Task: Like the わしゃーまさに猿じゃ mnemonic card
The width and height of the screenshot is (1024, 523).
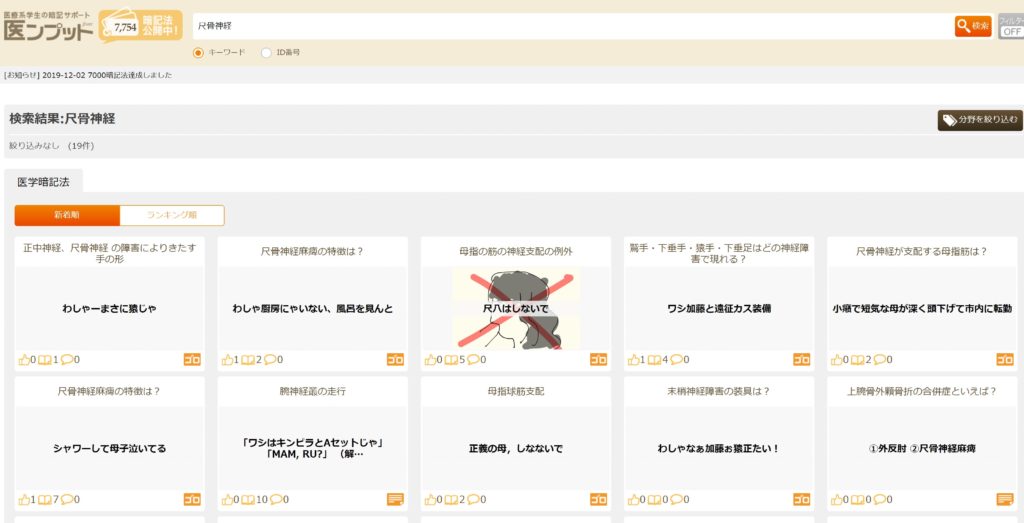Action: click(x=24, y=360)
